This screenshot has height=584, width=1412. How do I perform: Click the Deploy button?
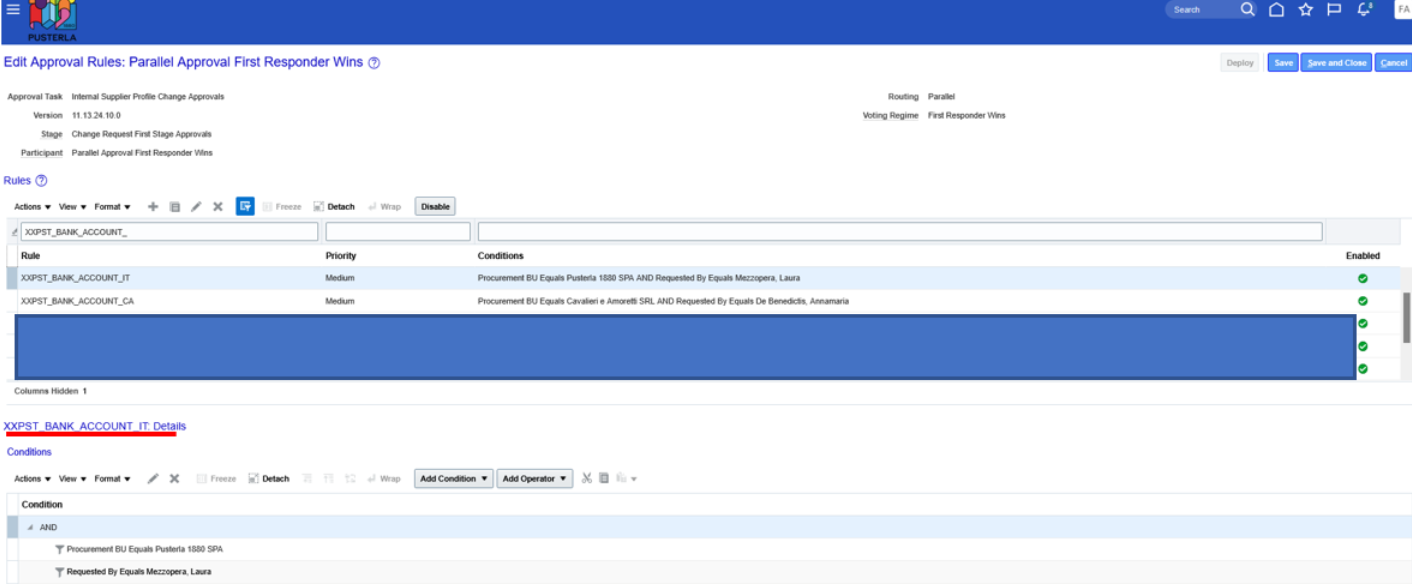(1240, 62)
